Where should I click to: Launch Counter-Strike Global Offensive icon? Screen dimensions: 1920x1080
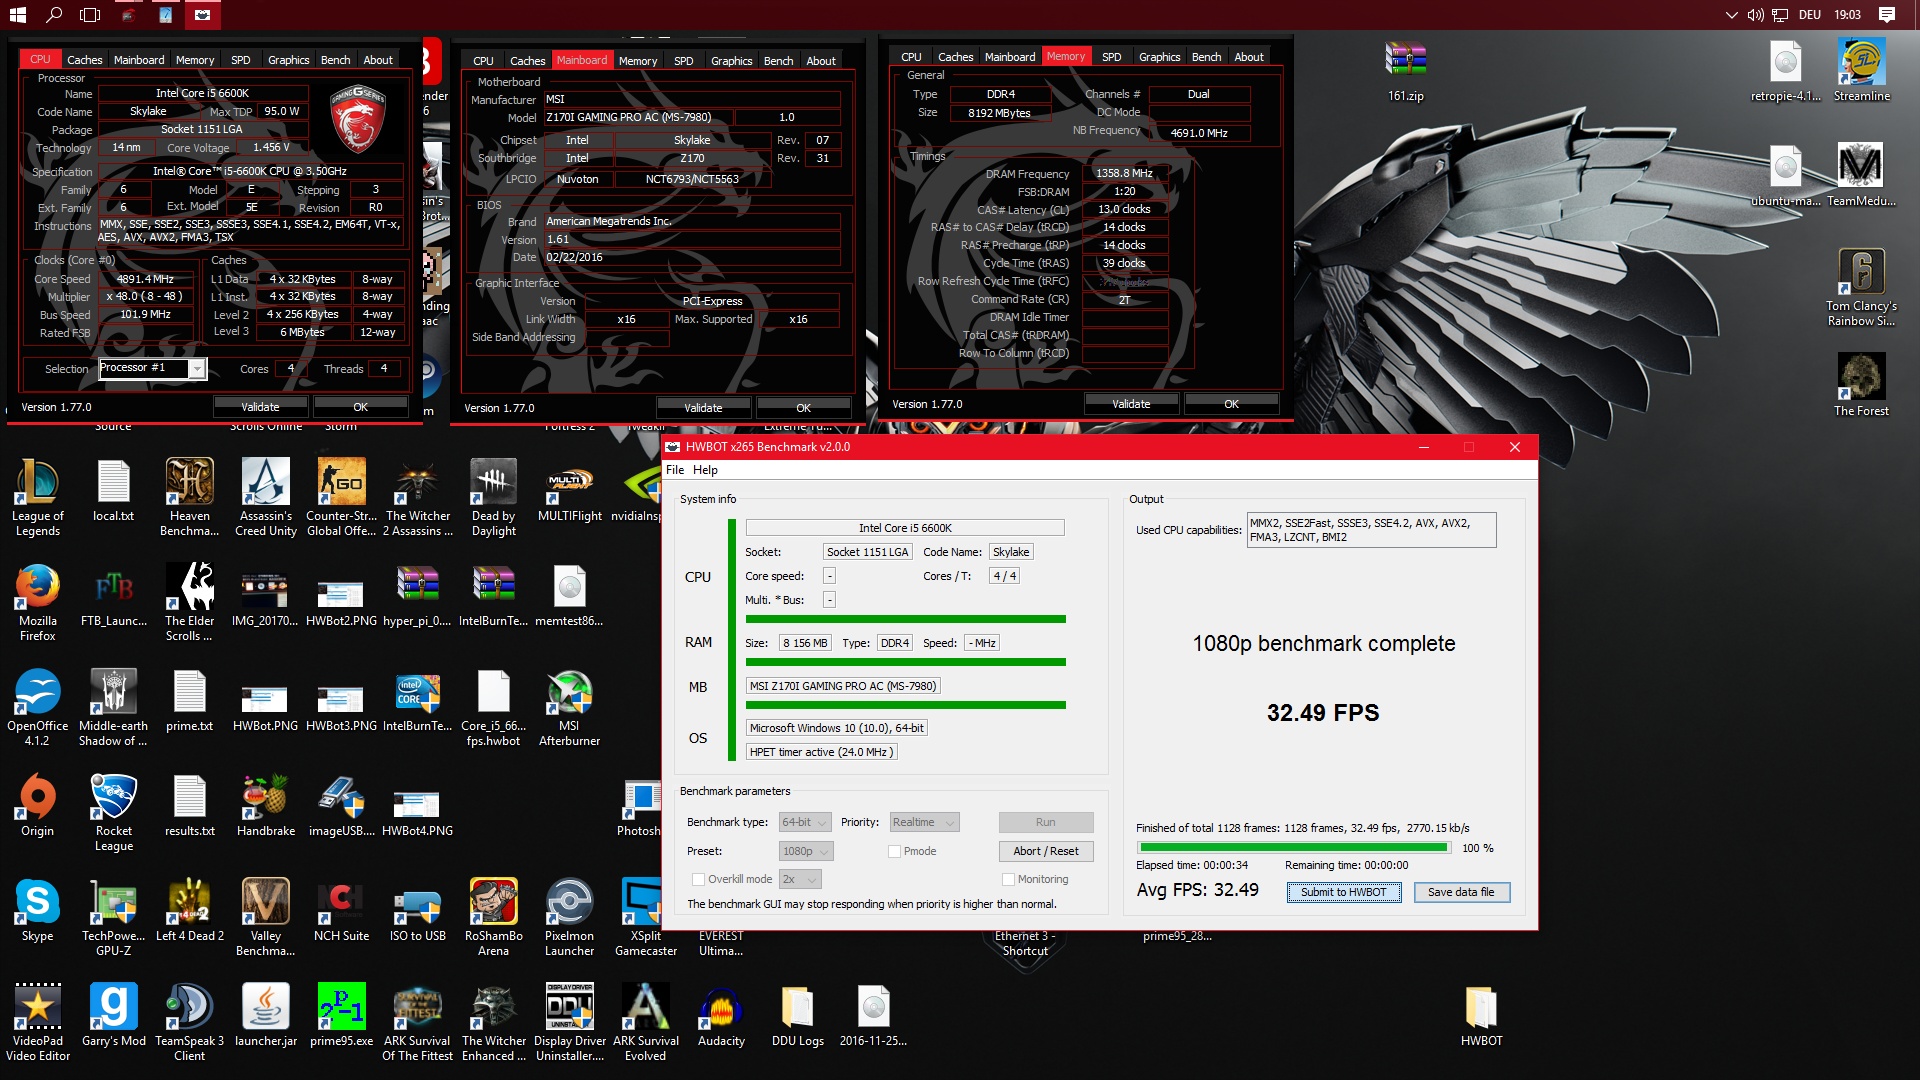(x=341, y=497)
